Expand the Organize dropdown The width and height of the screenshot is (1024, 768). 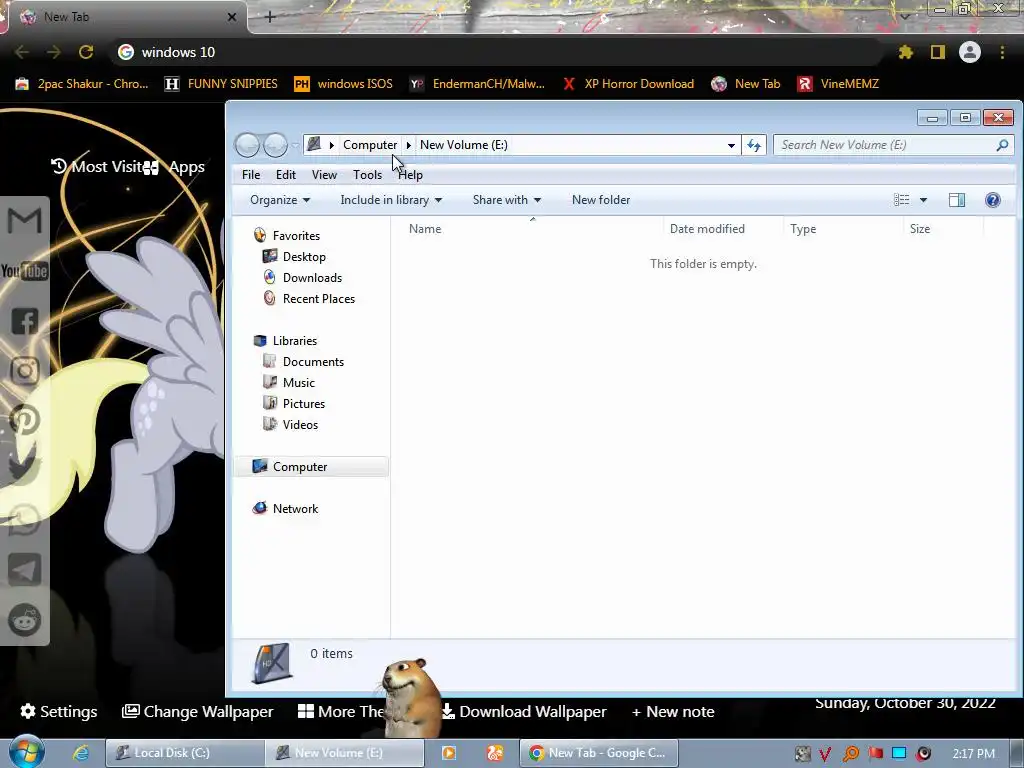[280, 200]
